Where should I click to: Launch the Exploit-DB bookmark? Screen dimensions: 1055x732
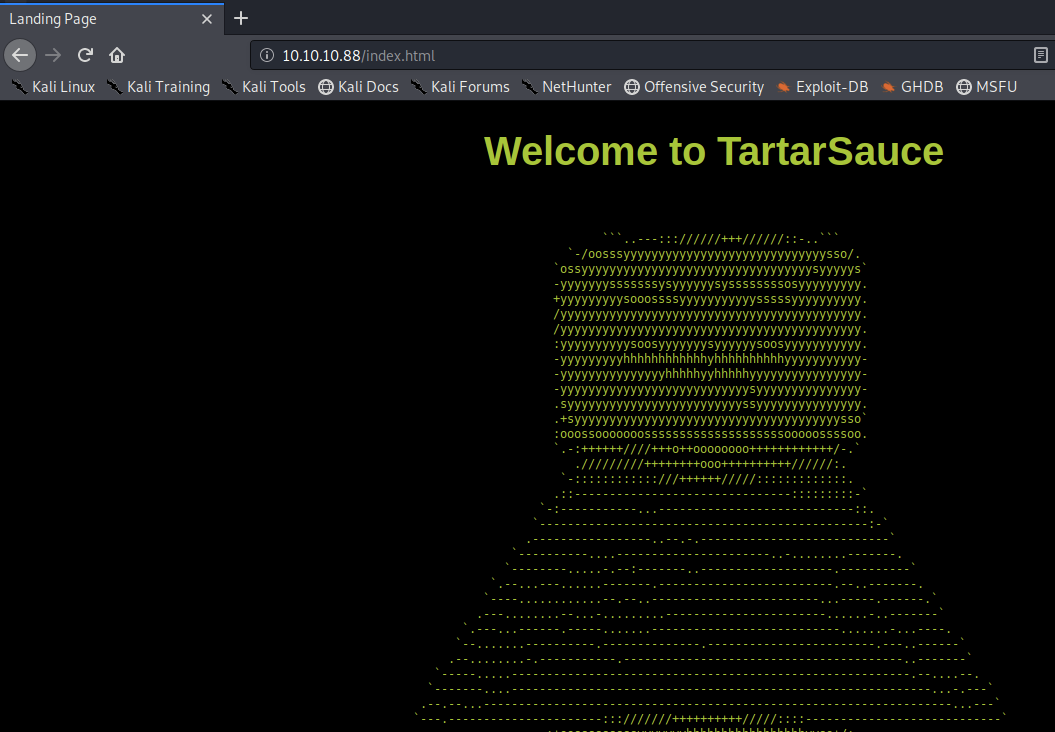[822, 87]
